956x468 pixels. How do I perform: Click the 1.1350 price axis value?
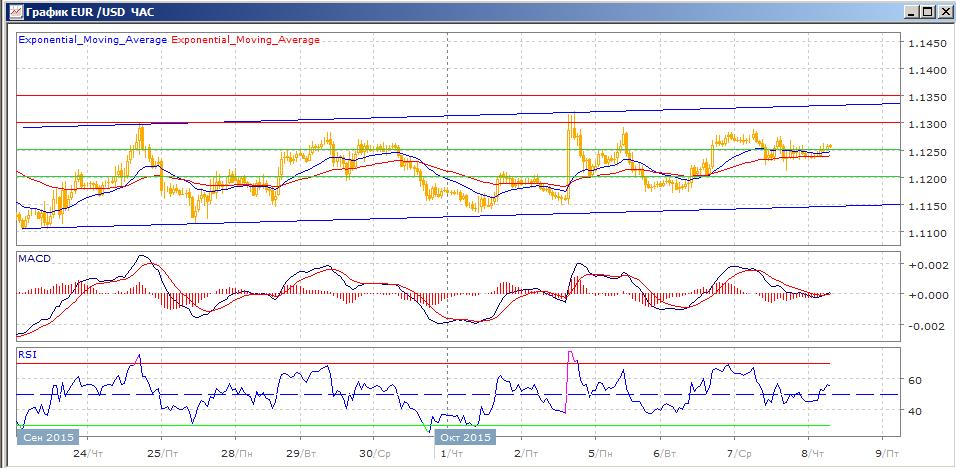(926, 98)
